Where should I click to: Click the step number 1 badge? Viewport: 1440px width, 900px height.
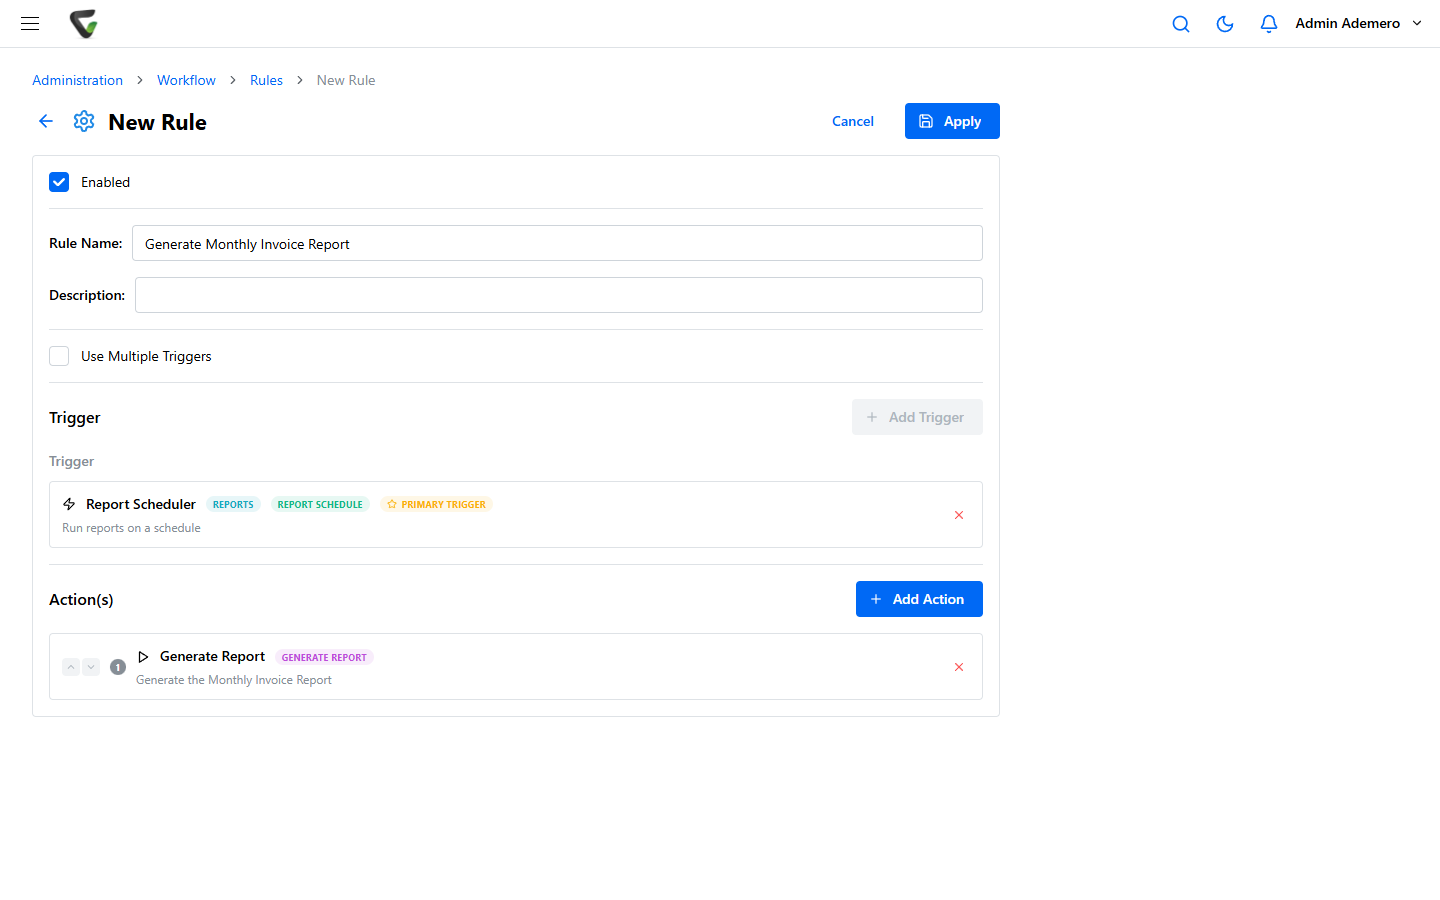click(118, 667)
